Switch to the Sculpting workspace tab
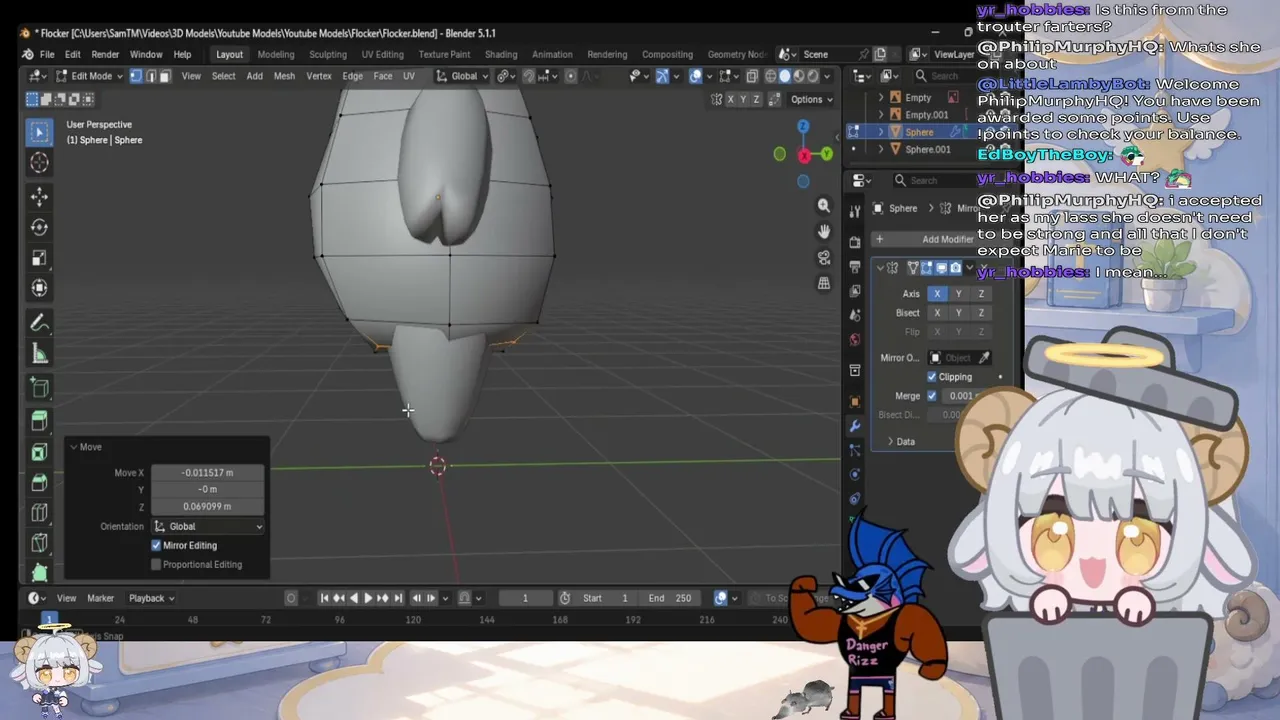The image size is (1280, 720). pyautogui.click(x=328, y=54)
